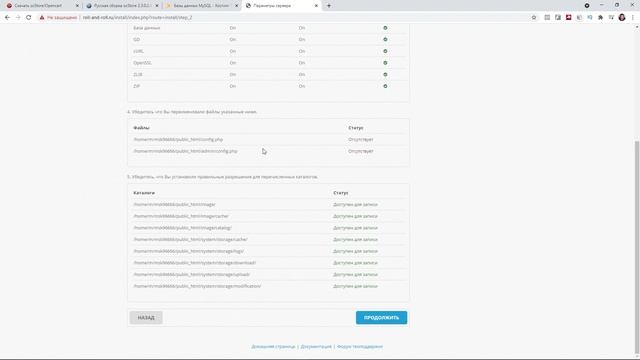Focus the browser address bar URL
Viewport: 640px width, 360px height.
[137, 18]
